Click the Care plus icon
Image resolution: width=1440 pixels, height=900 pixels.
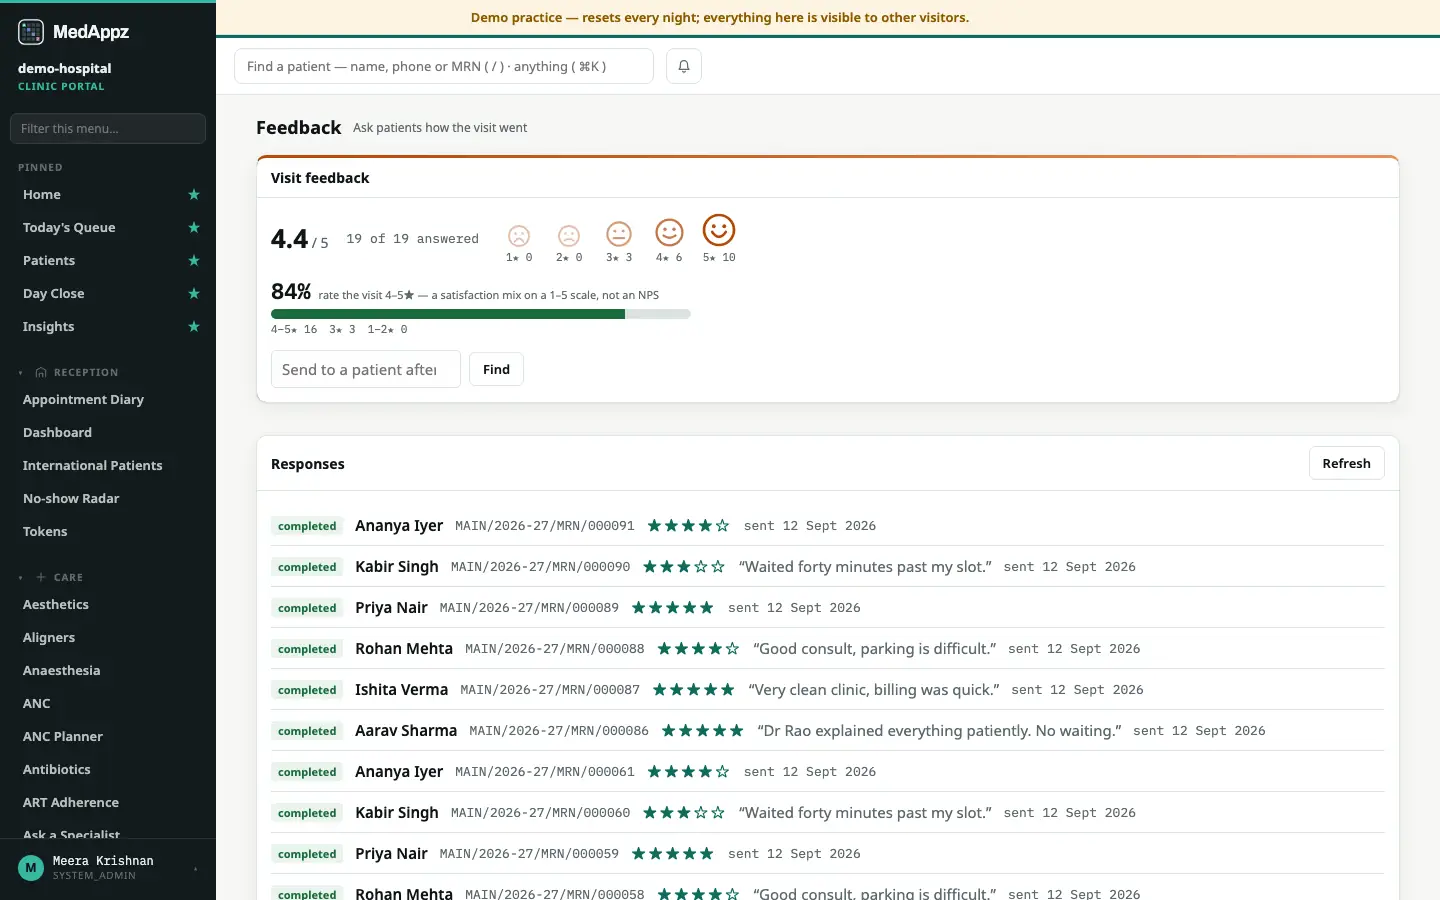[x=41, y=578]
